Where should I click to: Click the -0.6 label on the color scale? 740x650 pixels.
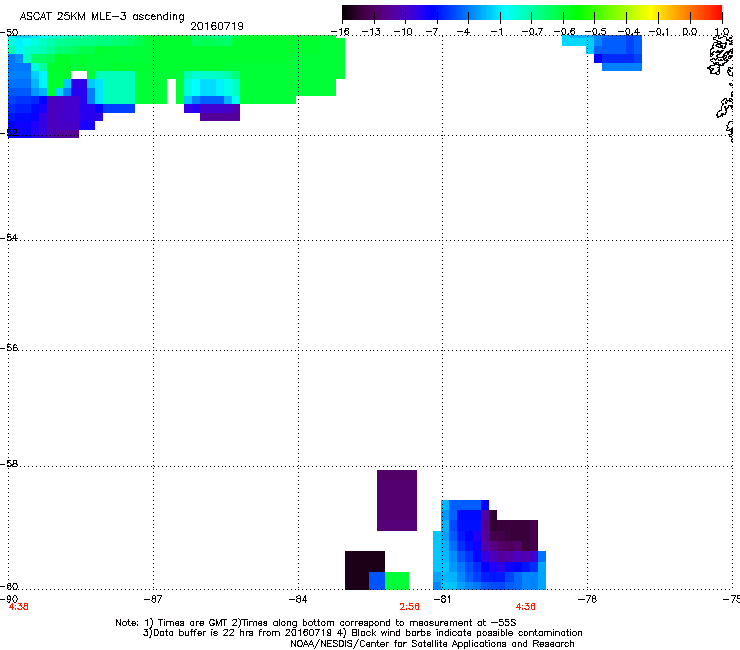coord(564,32)
